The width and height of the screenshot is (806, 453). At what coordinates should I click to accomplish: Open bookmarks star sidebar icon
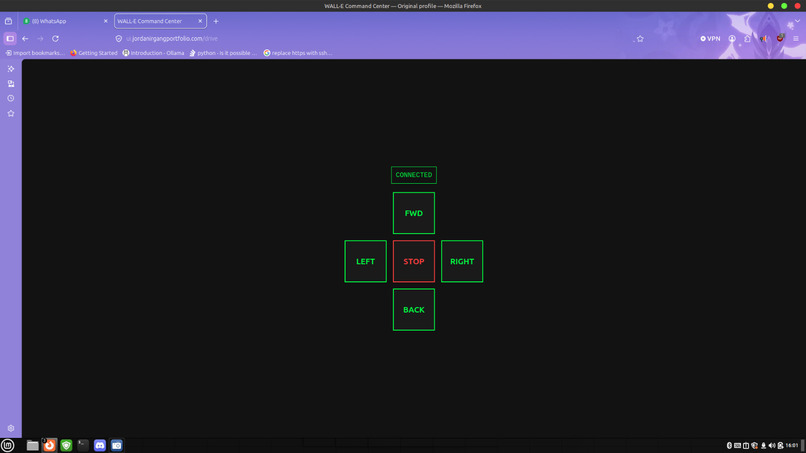pos(11,113)
